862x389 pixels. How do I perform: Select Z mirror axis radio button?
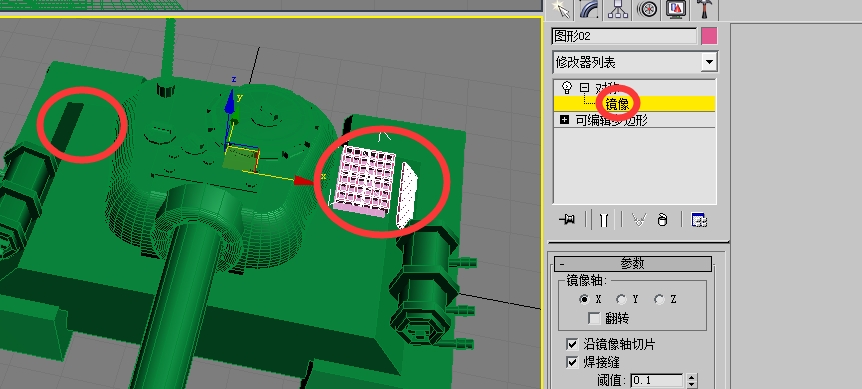[660, 299]
